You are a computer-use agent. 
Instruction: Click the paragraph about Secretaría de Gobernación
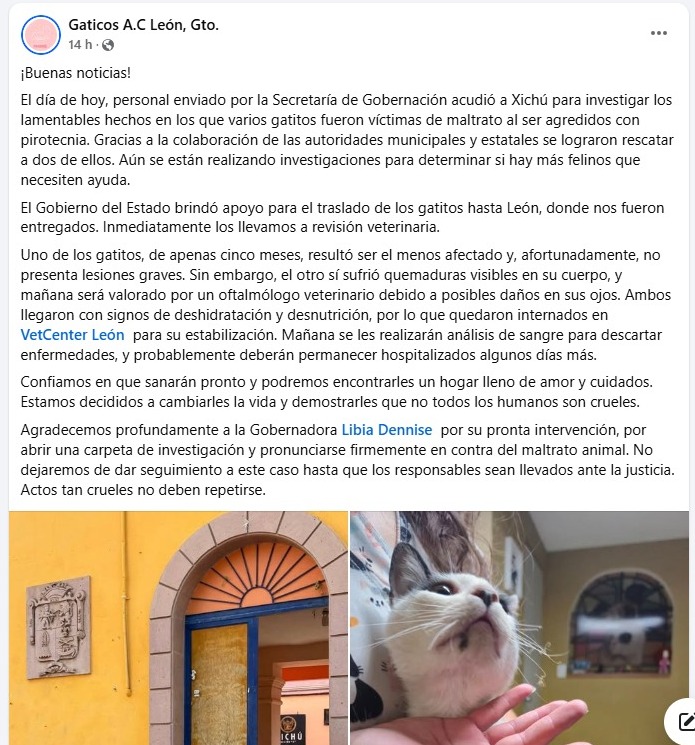347,140
